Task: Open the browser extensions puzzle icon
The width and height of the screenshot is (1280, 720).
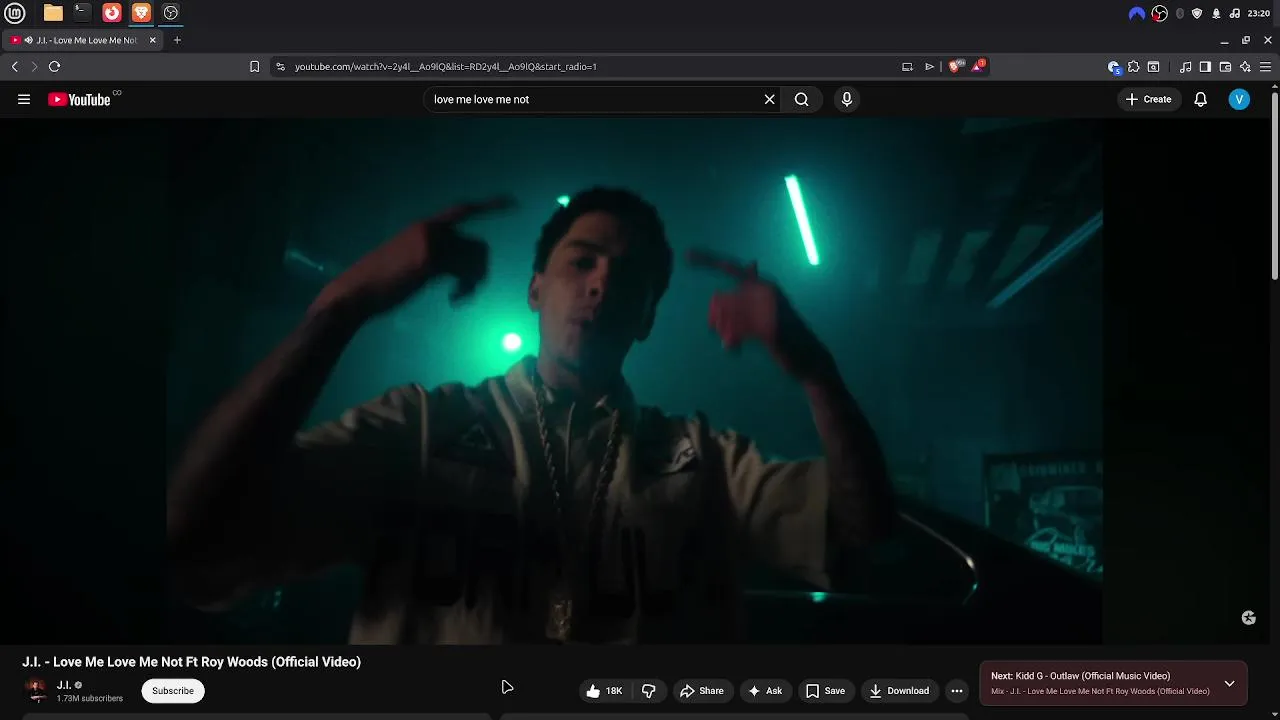Action: [x=1133, y=67]
